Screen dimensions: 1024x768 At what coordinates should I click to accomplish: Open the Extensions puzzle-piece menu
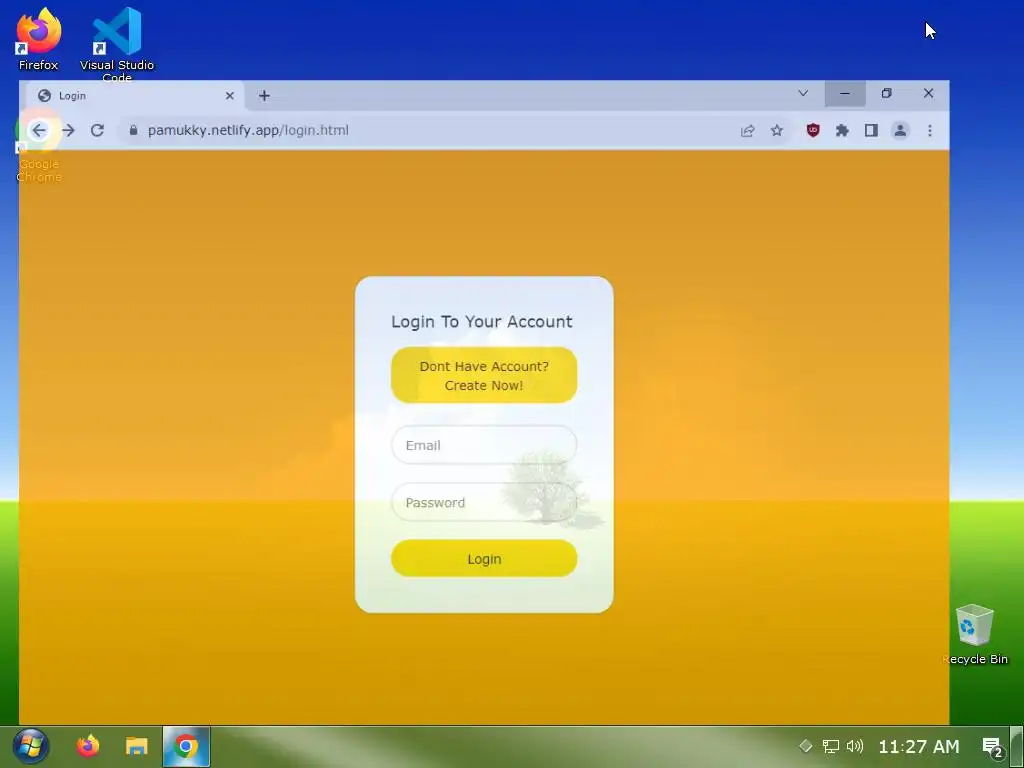coord(842,131)
